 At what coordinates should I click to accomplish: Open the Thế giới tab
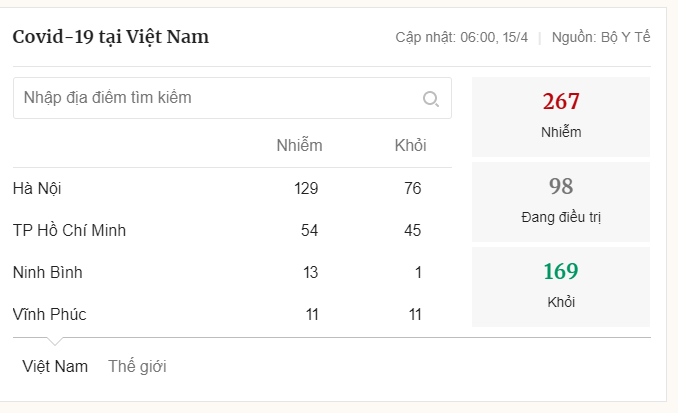pyautogui.click(x=137, y=366)
